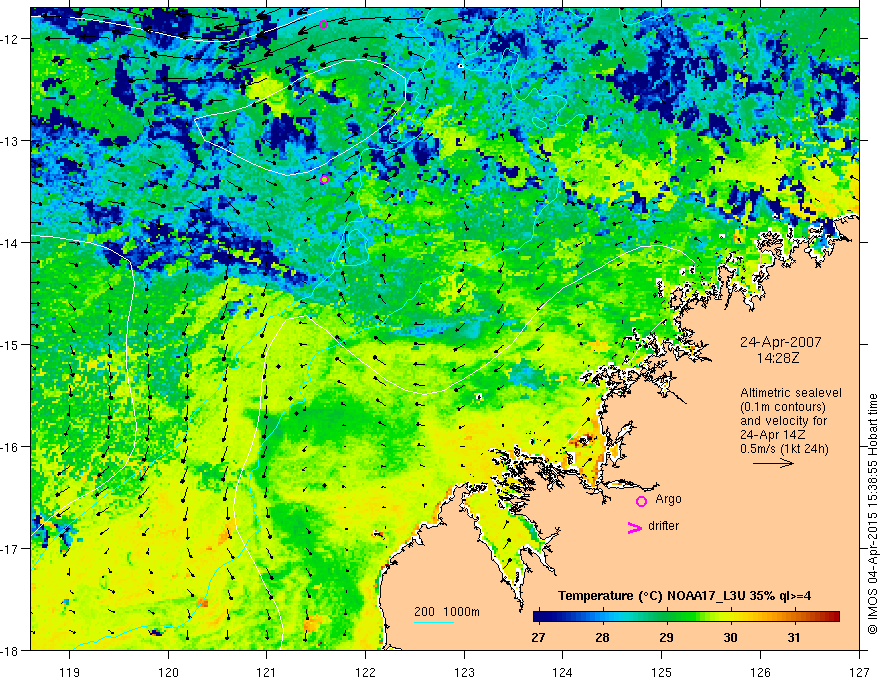The width and height of the screenshot is (880, 680).
Task: Click longitude axis label 126
Action: click(x=760, y=672)
